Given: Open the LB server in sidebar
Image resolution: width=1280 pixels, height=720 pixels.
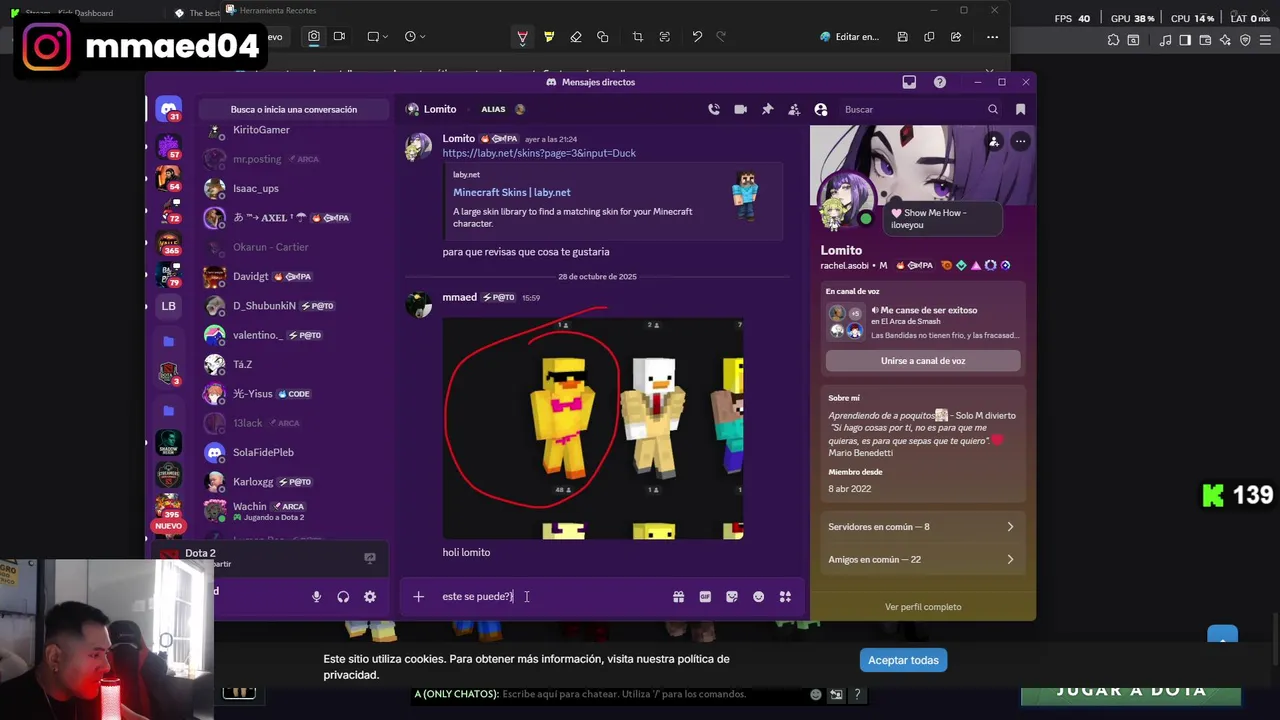Looking at the screenshot, I should 169,306.
